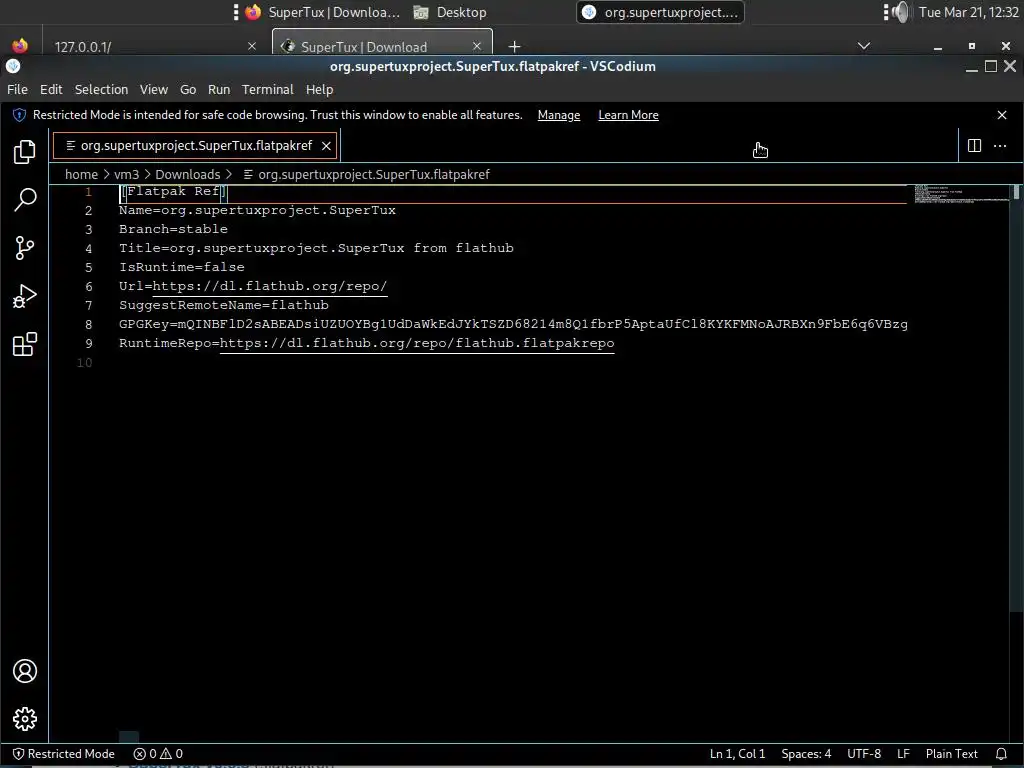Screen dimensions: 1024x768
Task: Click the dl.flathub.org/repo/ URL on line 6
Action: [x=270, y=286]
